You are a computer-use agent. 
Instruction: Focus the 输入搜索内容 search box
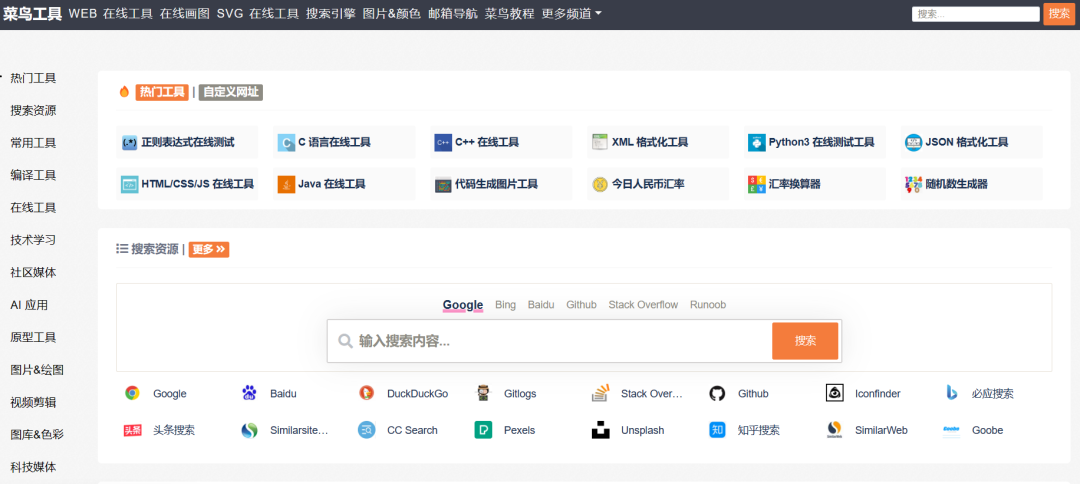[x=550, y=341]
